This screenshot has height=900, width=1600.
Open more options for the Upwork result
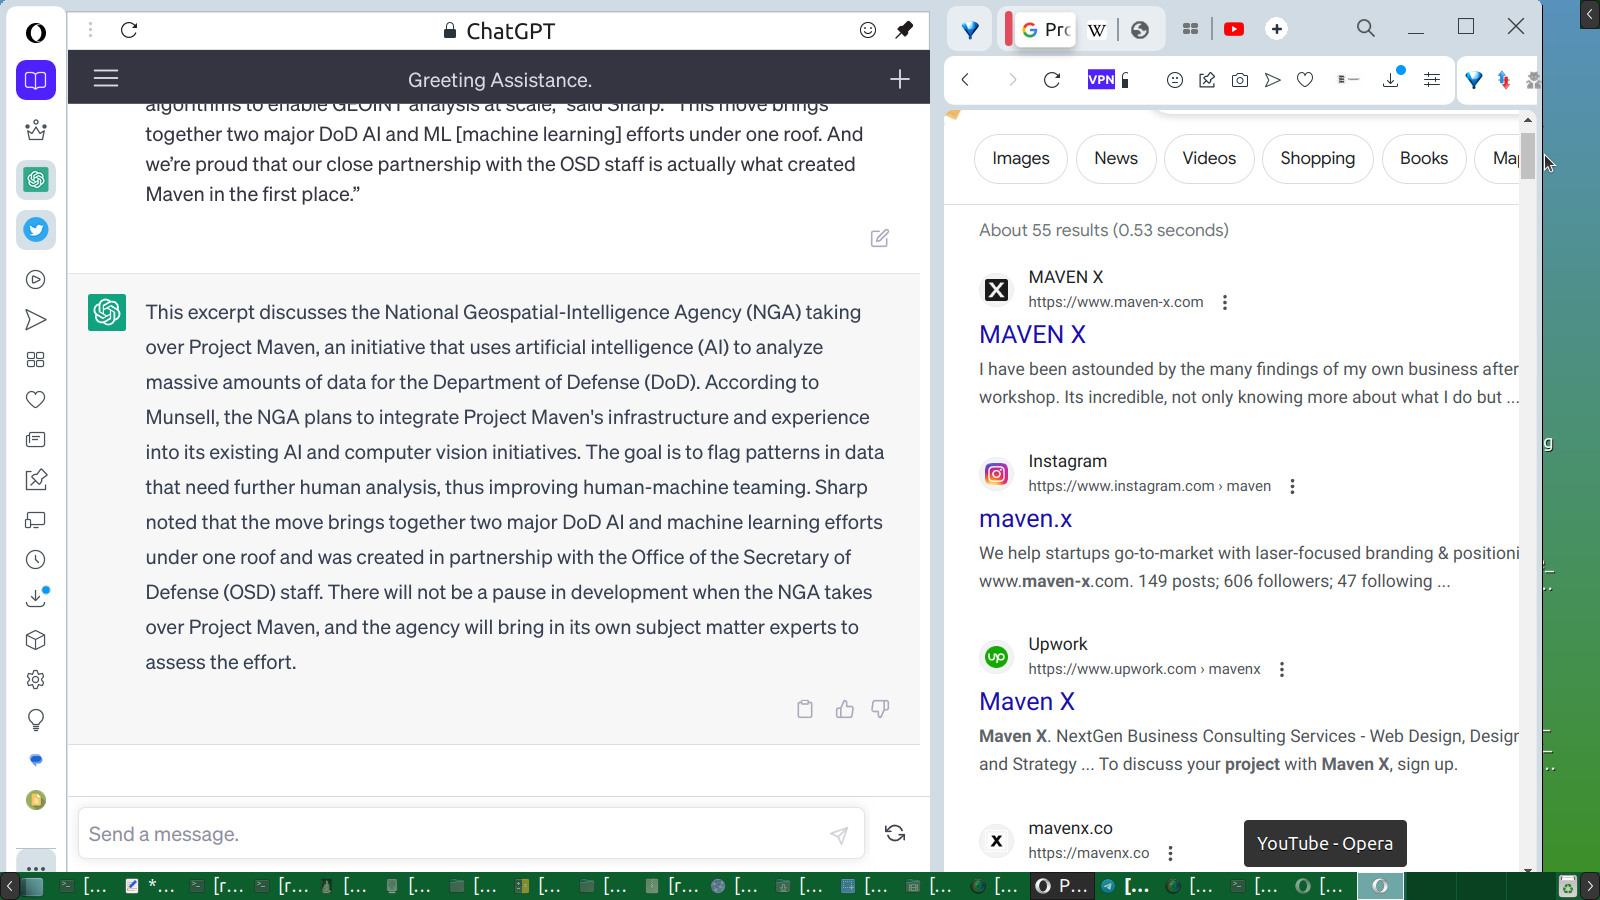coord(1282,669)
